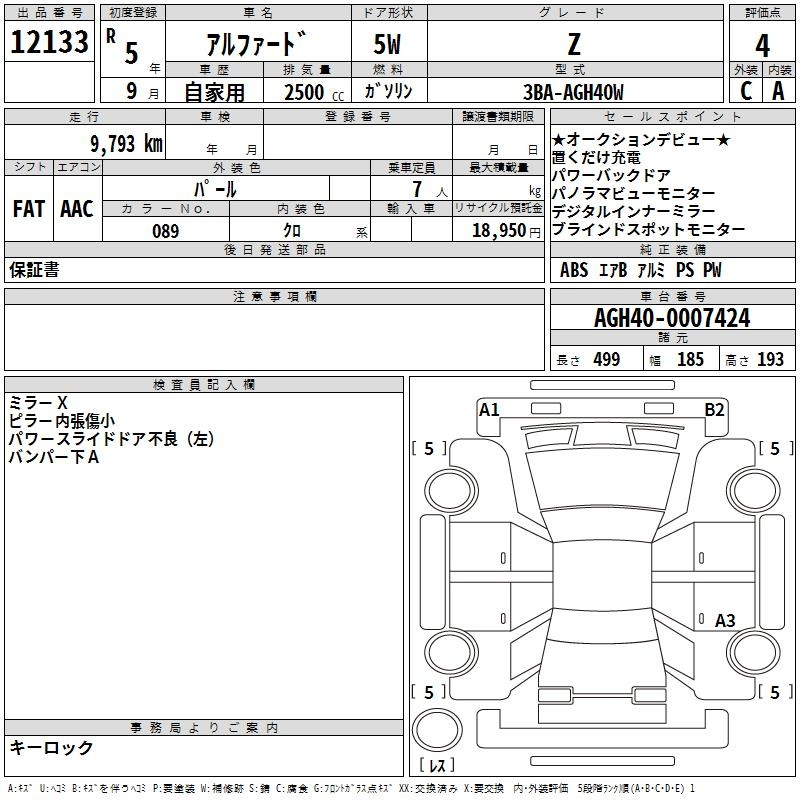Screen dimensions: 800x800
Task: Click PS in the genuine equipment row
Action: (685, 270)
